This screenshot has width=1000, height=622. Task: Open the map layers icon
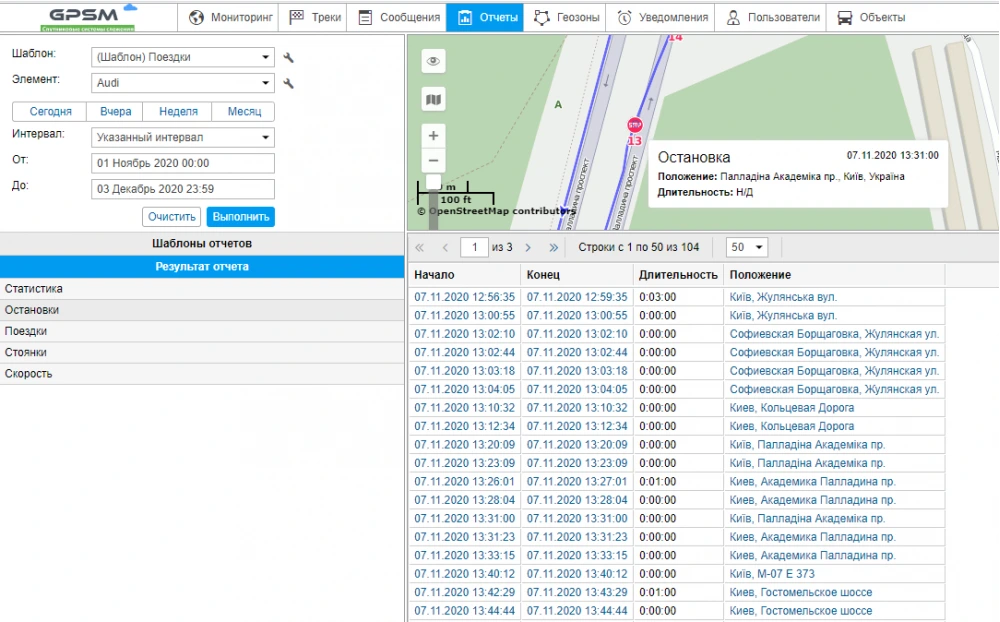(433, 99)
